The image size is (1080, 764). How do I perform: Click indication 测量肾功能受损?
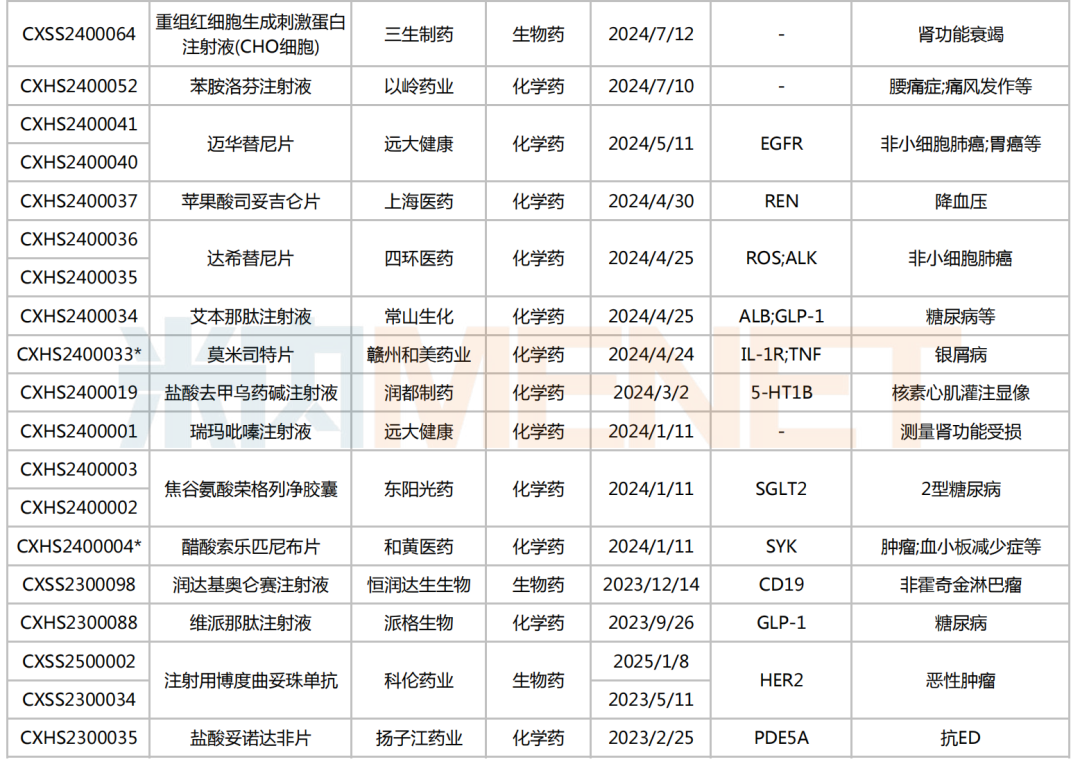(x=960, y=431)
